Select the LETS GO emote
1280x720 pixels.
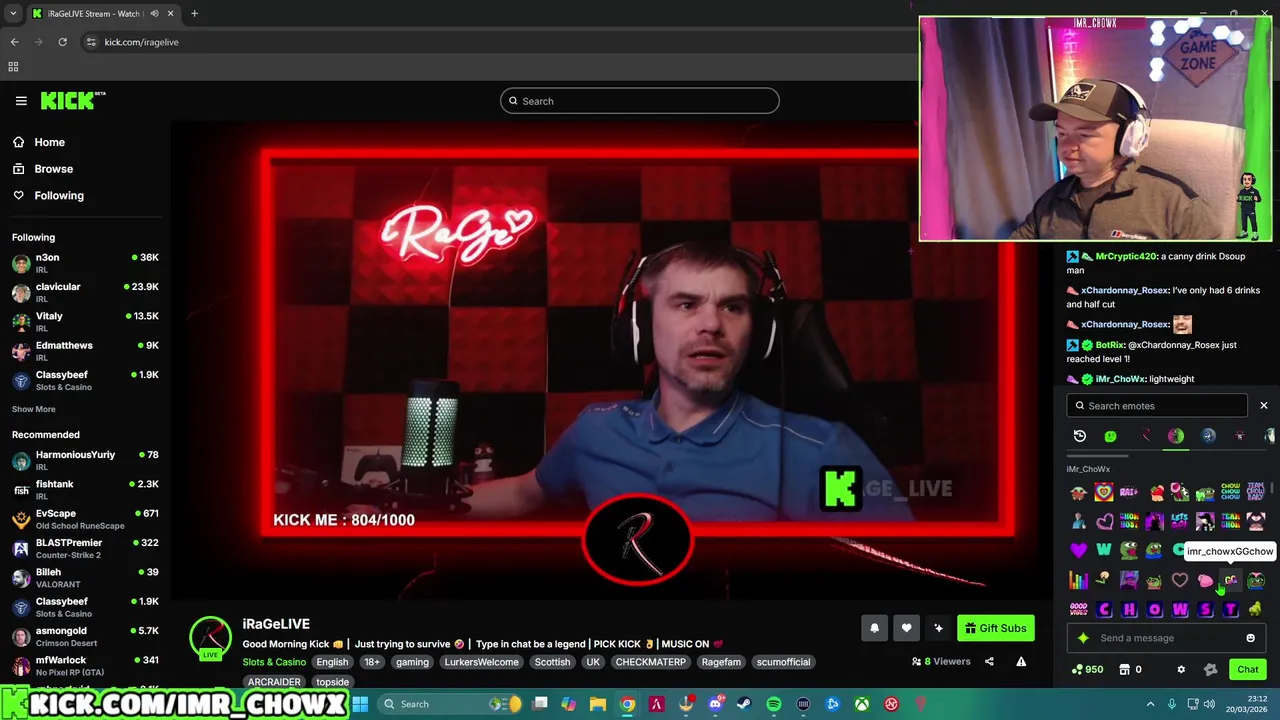pos(1180,521)
